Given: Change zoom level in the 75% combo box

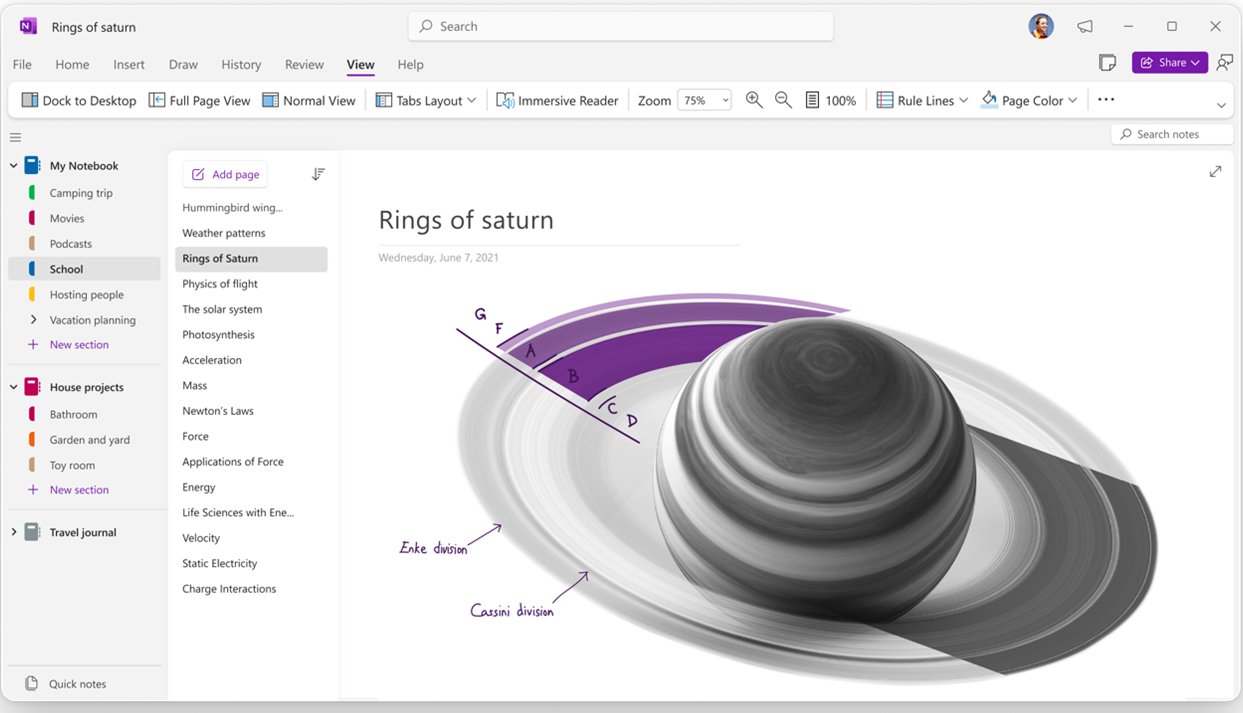Looking at the screenshot, I should click(x=704, y=99).
